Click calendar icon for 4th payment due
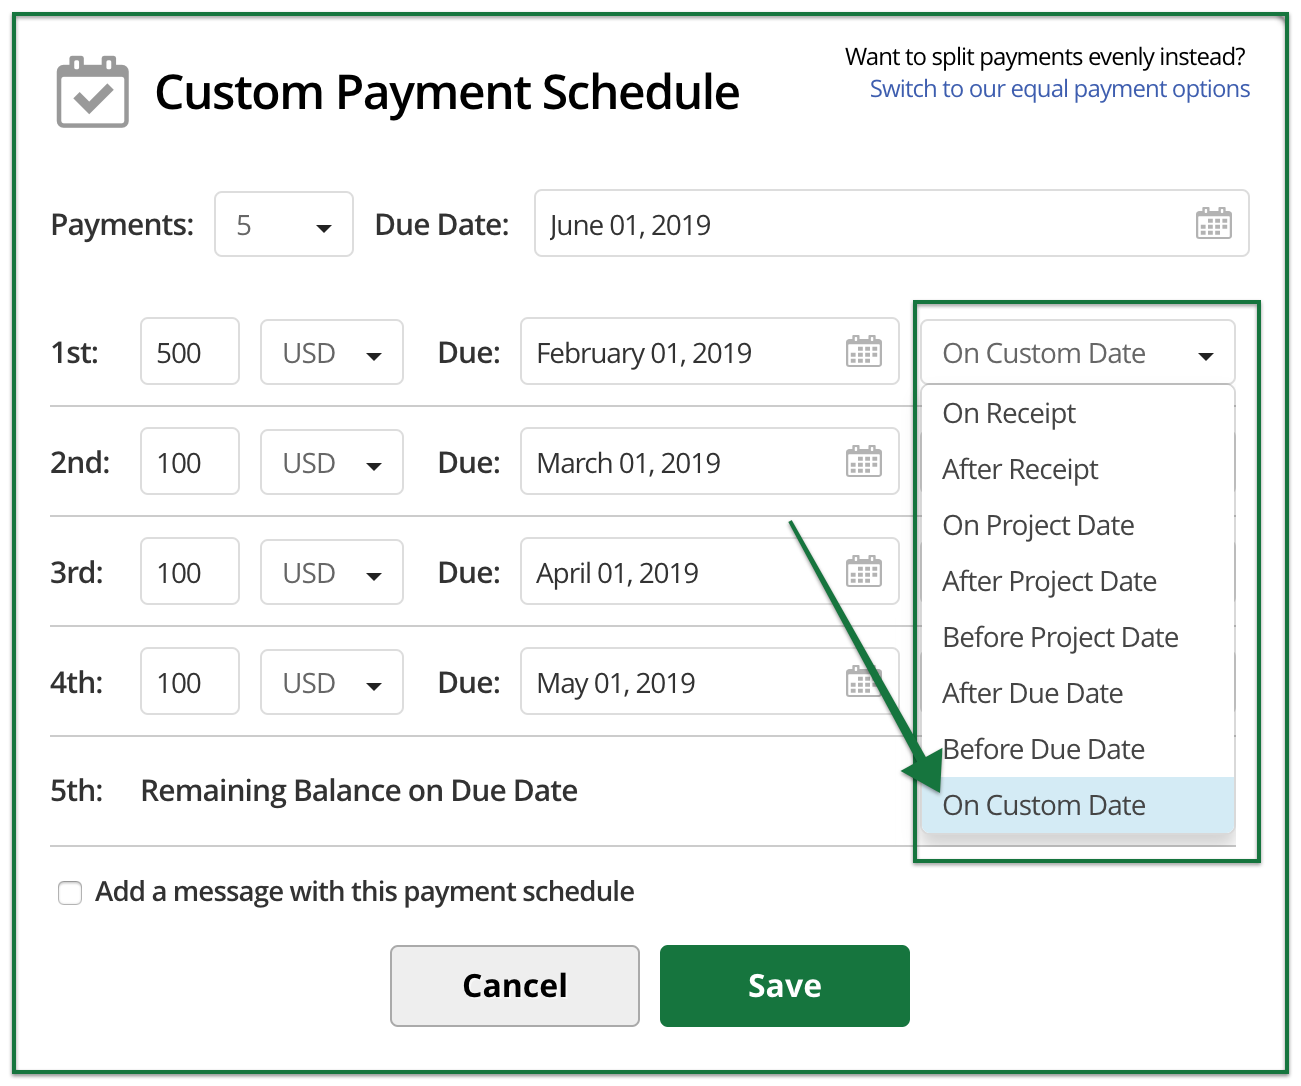Screen dimensions: 1301x1086 click(x=861, y=682)
